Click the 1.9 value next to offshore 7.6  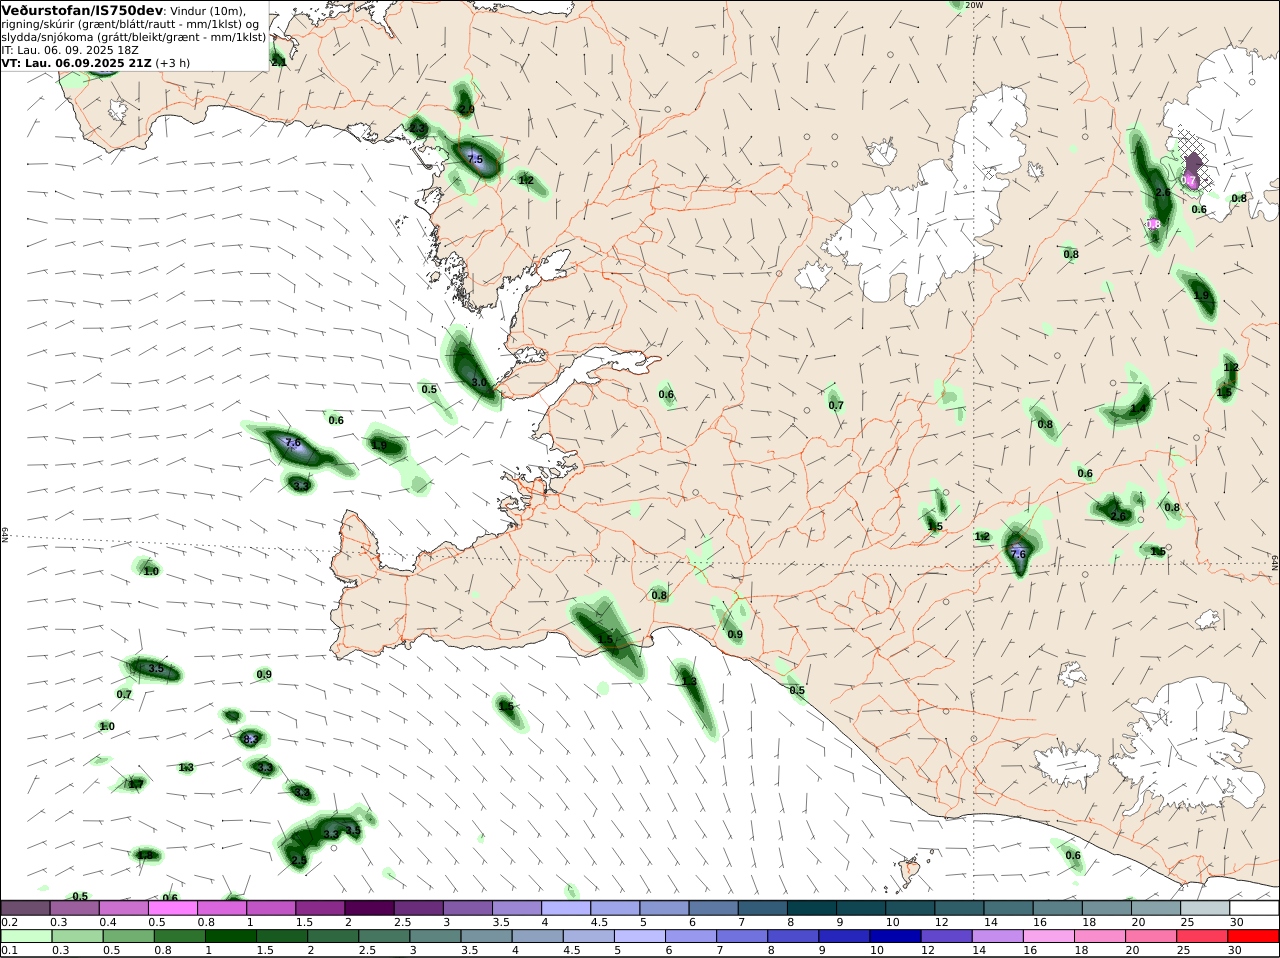(379, 446)
